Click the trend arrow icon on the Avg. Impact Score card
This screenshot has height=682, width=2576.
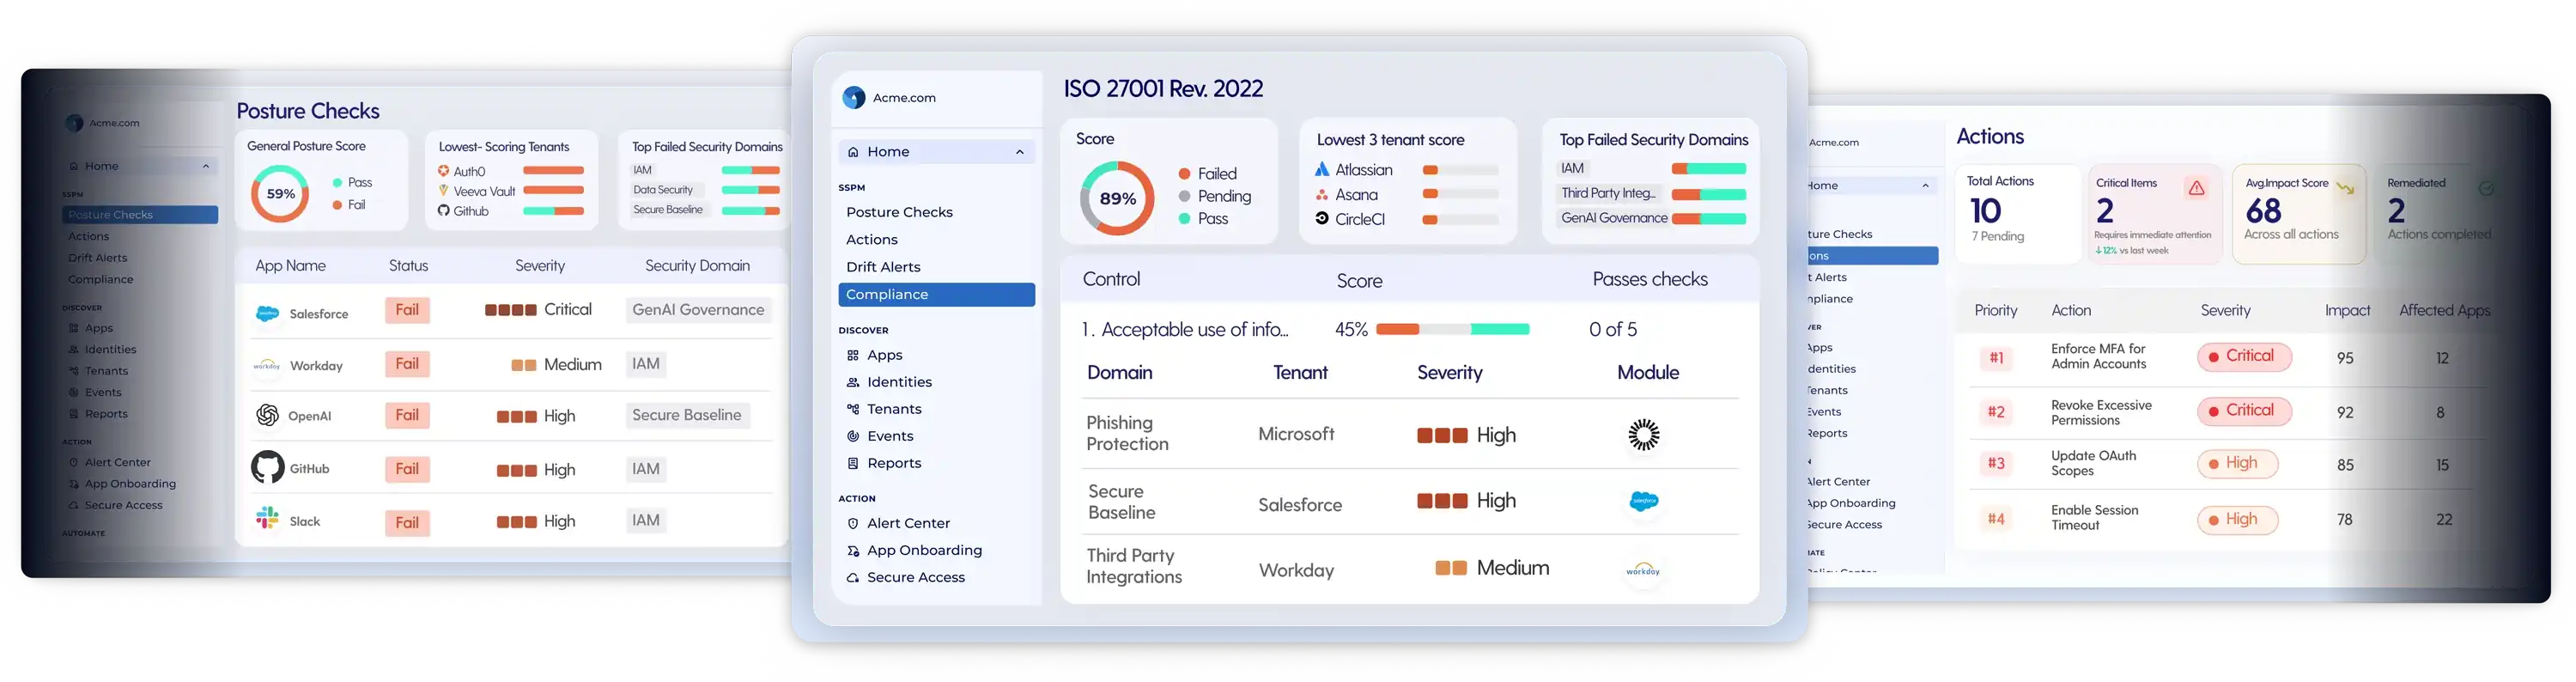pos(2345,187)
